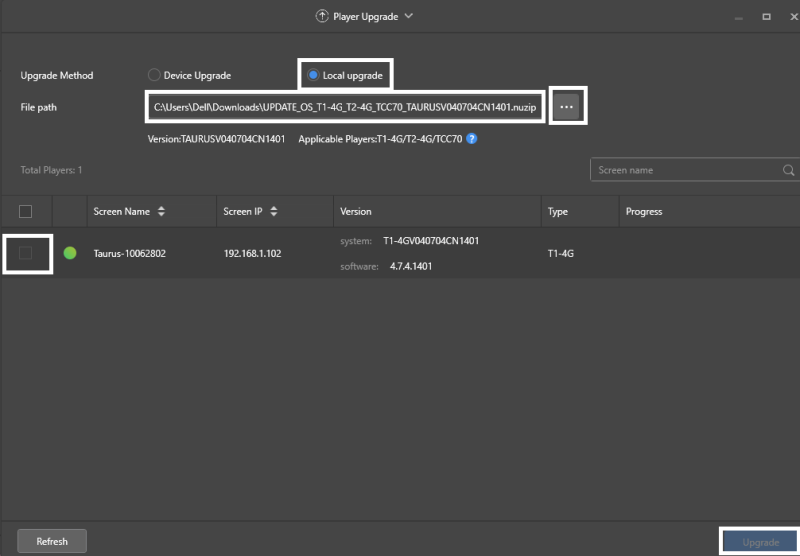Click the blue help icon after Applicable Players
The image size is (800, 556).
[472, 139]
